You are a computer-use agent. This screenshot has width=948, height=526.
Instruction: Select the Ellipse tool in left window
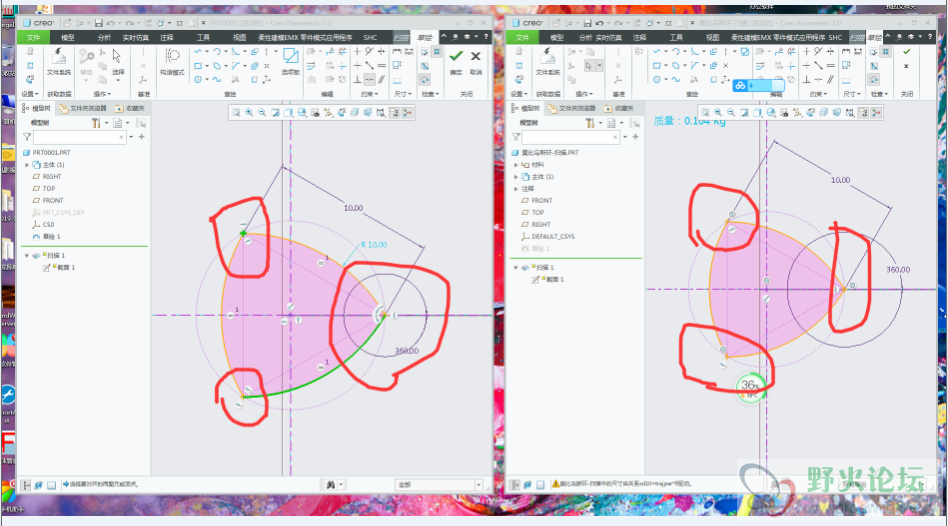217,66
